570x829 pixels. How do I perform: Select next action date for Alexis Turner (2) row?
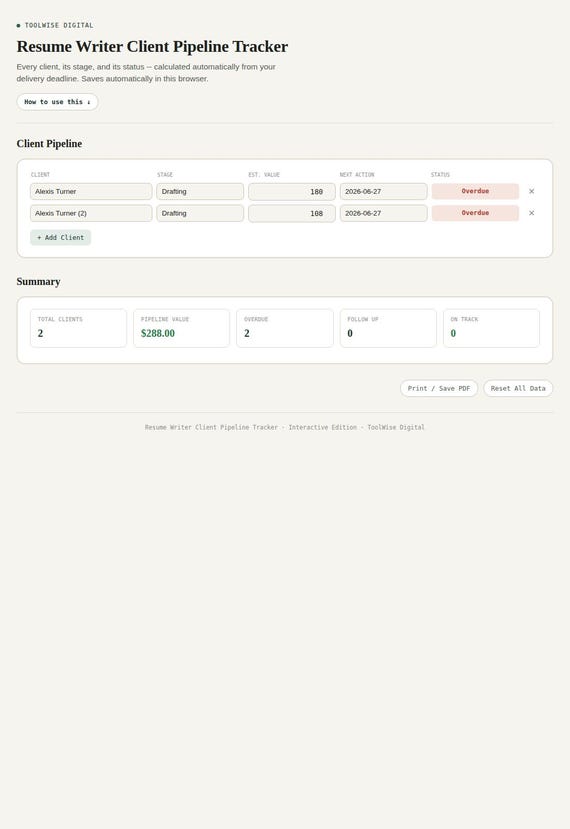point(383,213)
